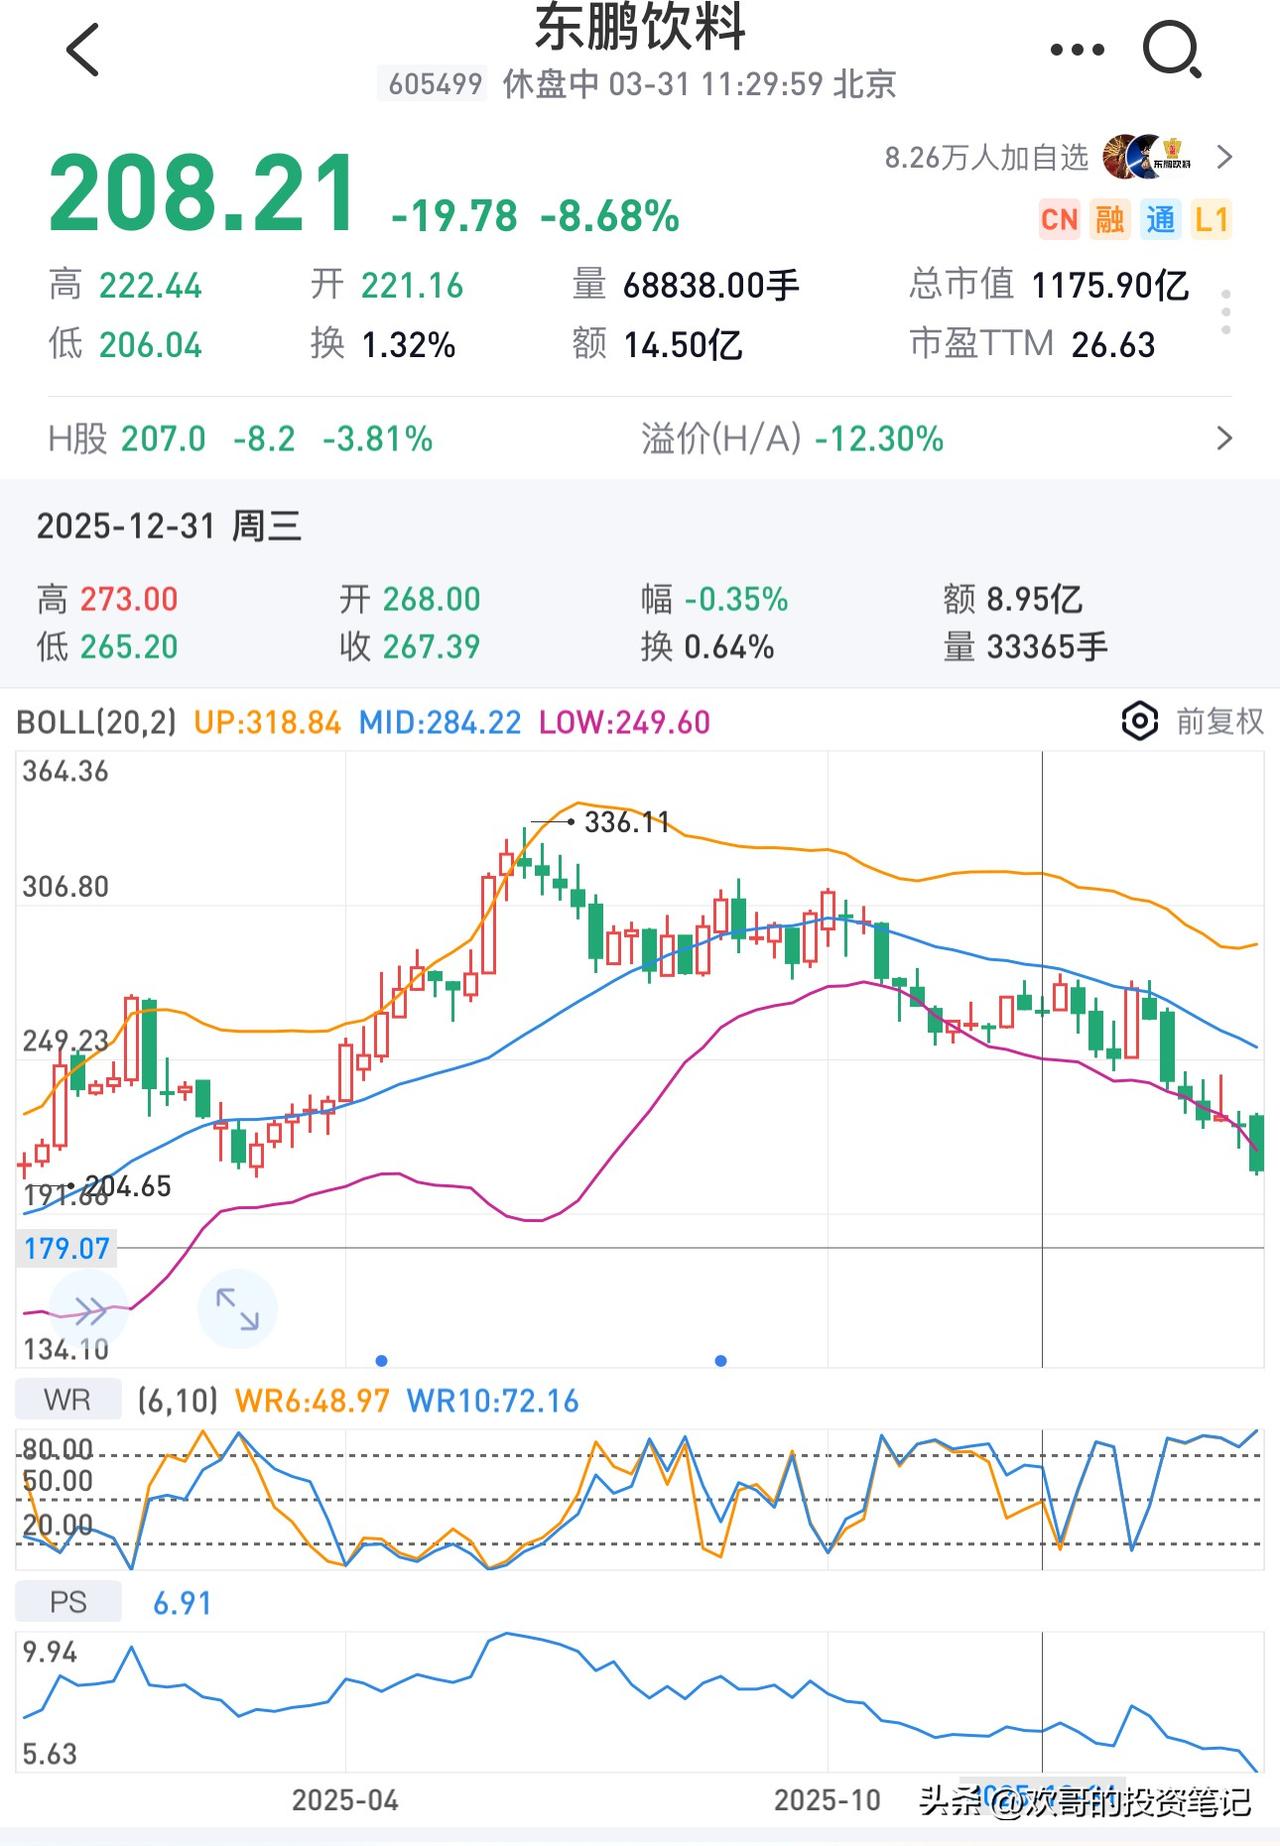Tap the stock name 东鹏饮料 title
Viewport: 1280px width, 1846px height.
pos(640,28)
